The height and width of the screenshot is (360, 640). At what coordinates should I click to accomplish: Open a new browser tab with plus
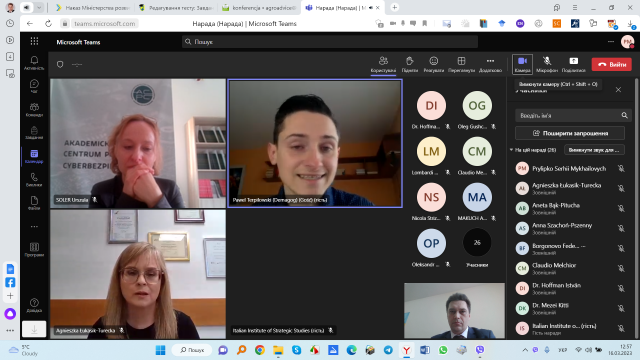pos(394,7)
